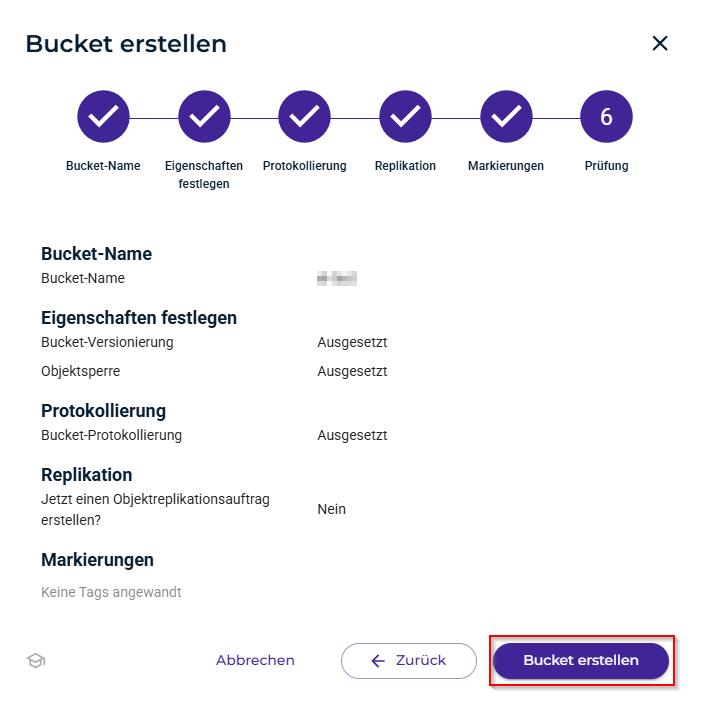Click the Bucket-Protokollierung Ausgesetzt value

[352, 435]
